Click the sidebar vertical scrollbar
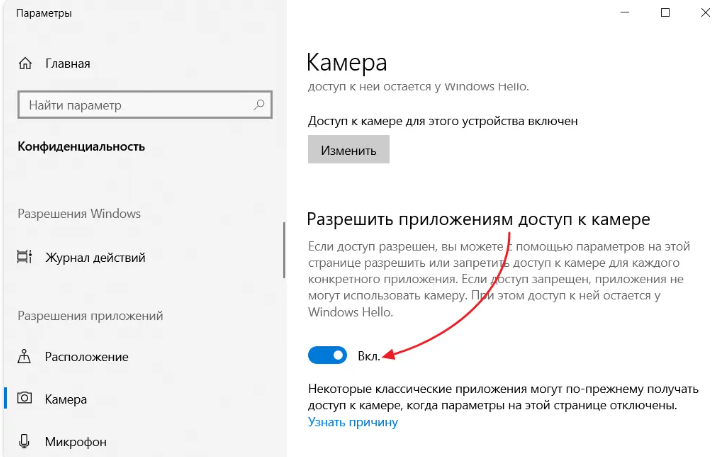The width and height of the screenshot is (718, 457). click(x=283, y=250)
